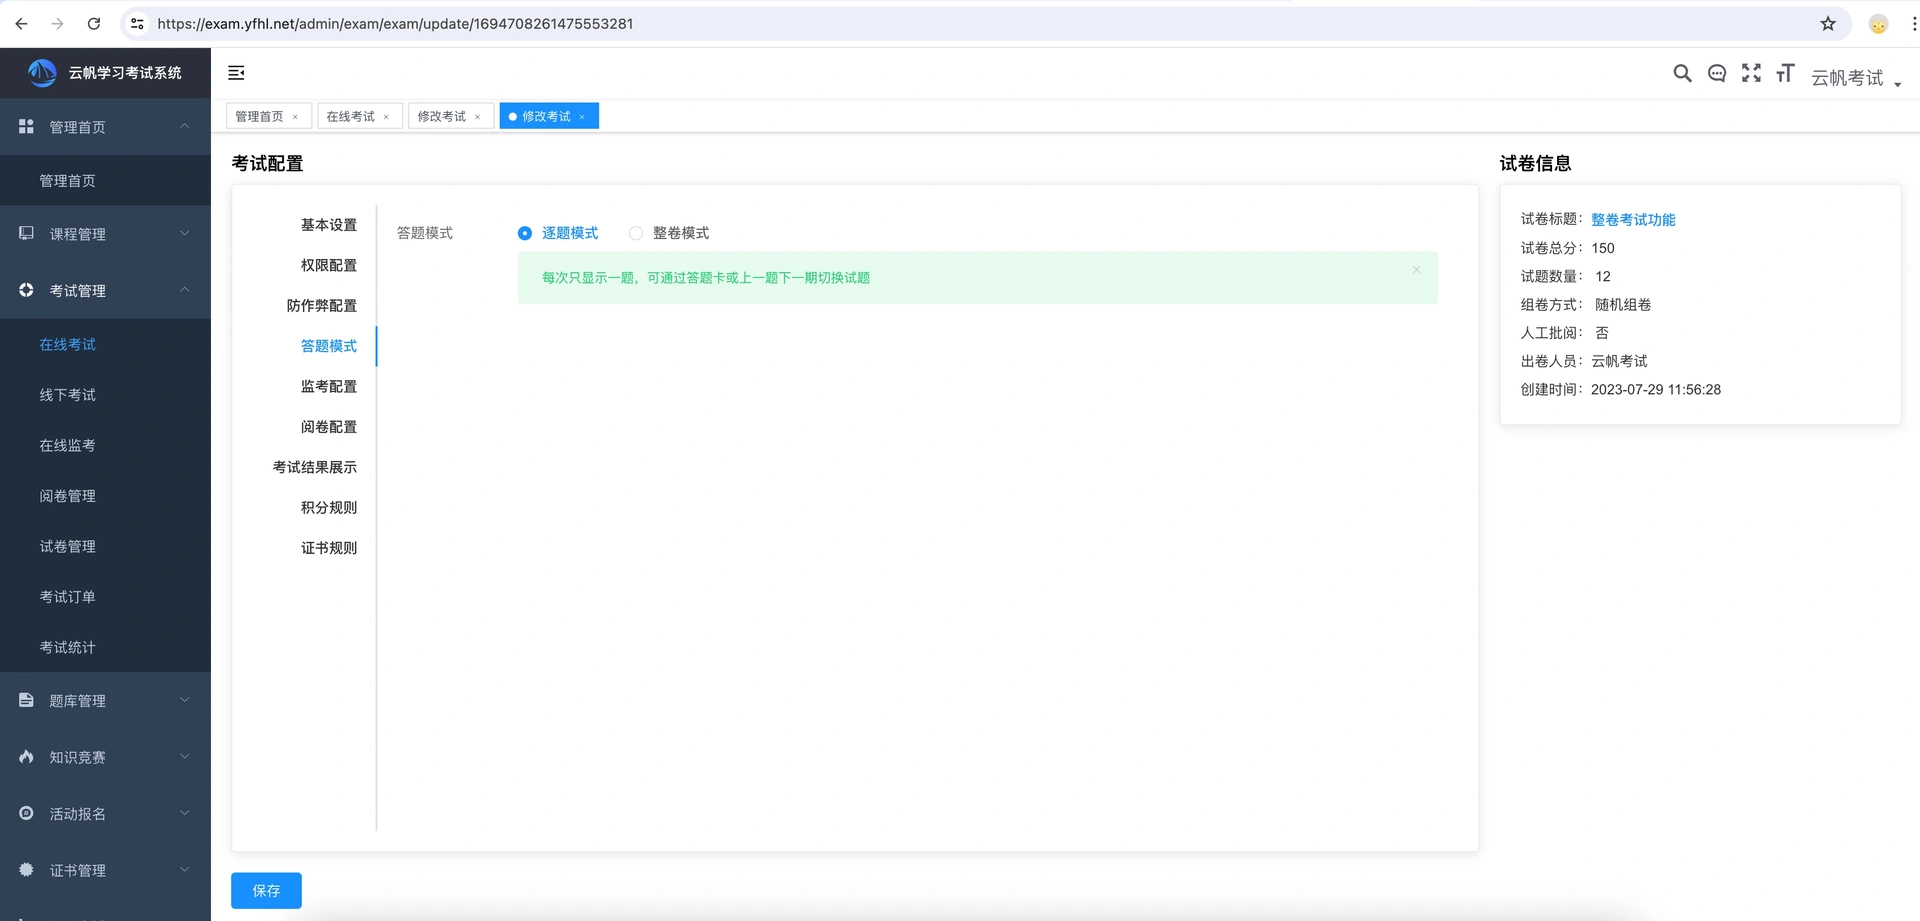Go to 在线监考 in sidebar
This screenshot has height=921, width=1920.
(105, 445)
